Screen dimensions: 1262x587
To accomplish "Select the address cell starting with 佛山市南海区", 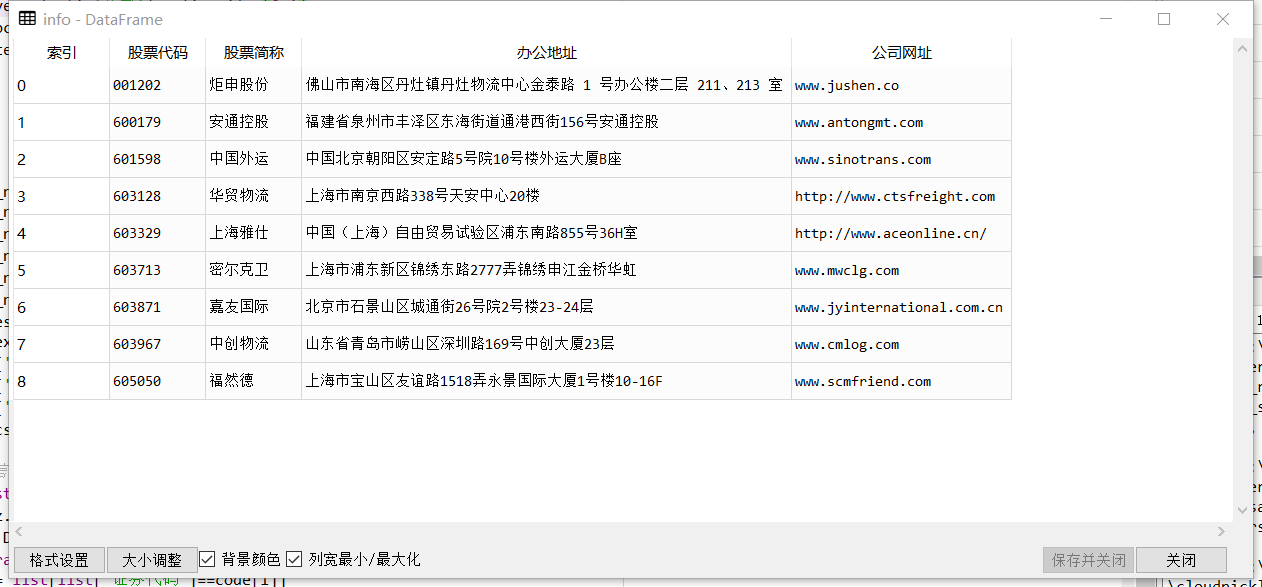I will coord(547,86).
